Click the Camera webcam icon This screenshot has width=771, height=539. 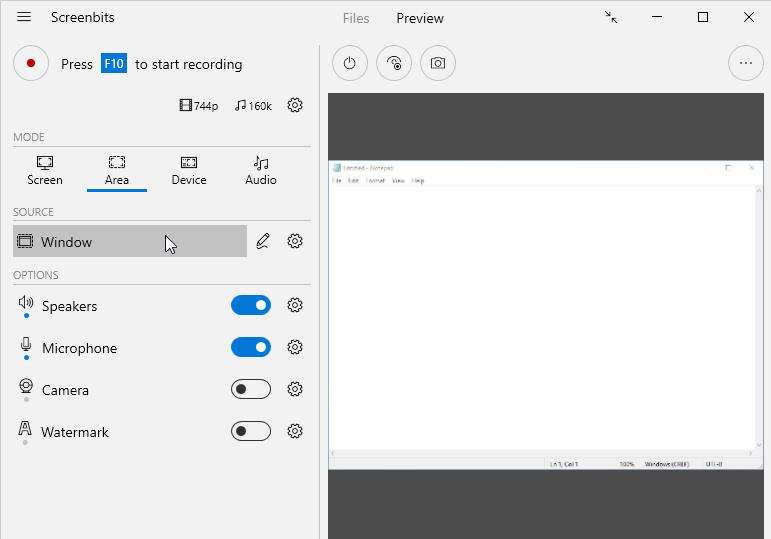(x=26, y=386)
